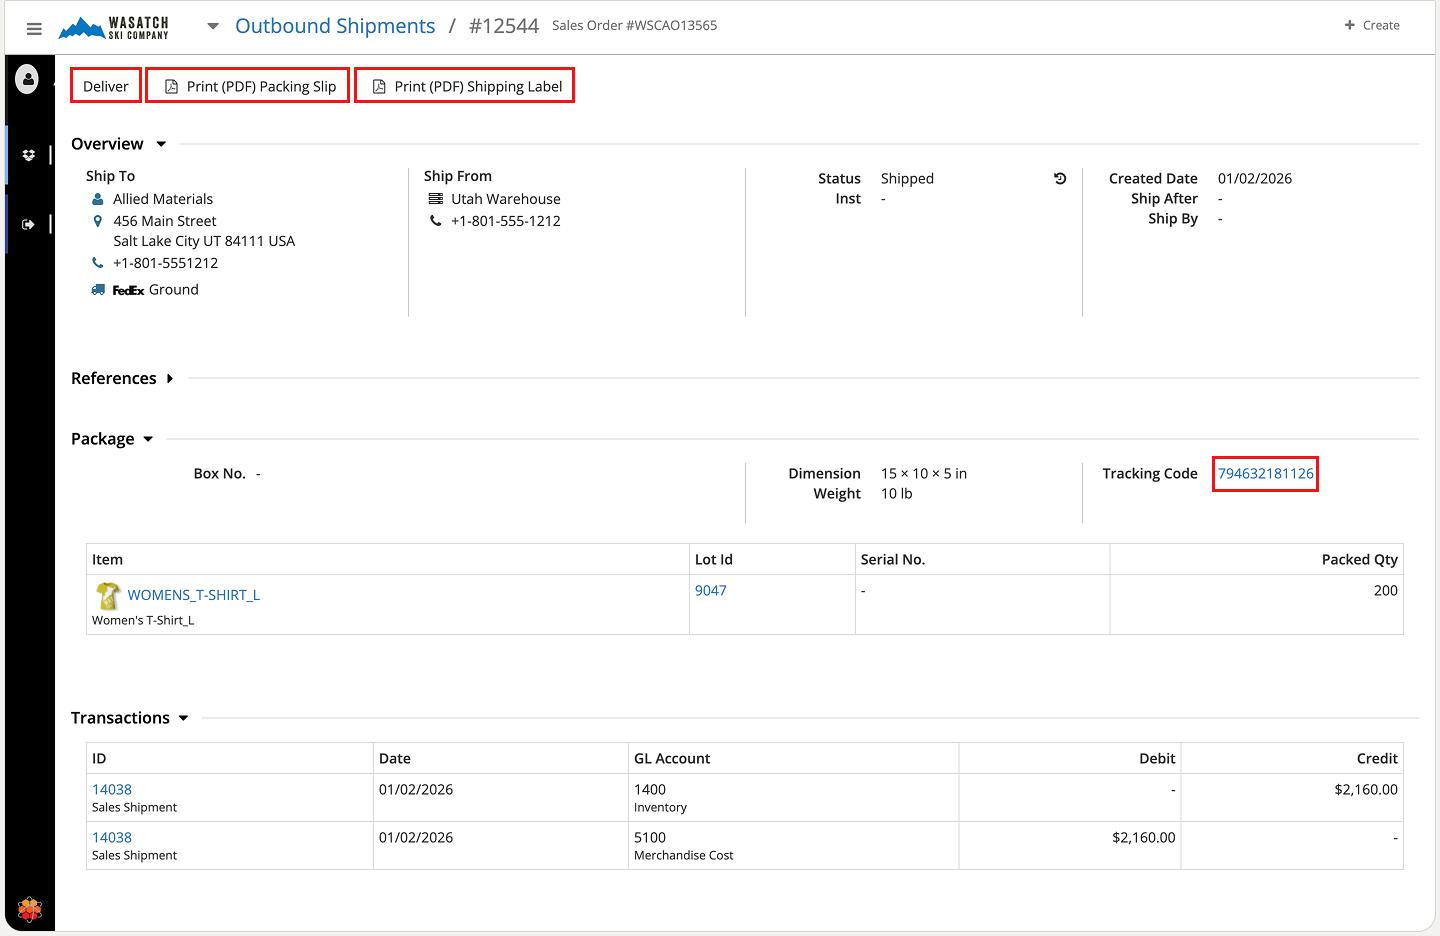Click the sign-out arrow sidebar icon
This screenshot has height=936, width=1440.
pyautogui.click(x=29, y=224)
